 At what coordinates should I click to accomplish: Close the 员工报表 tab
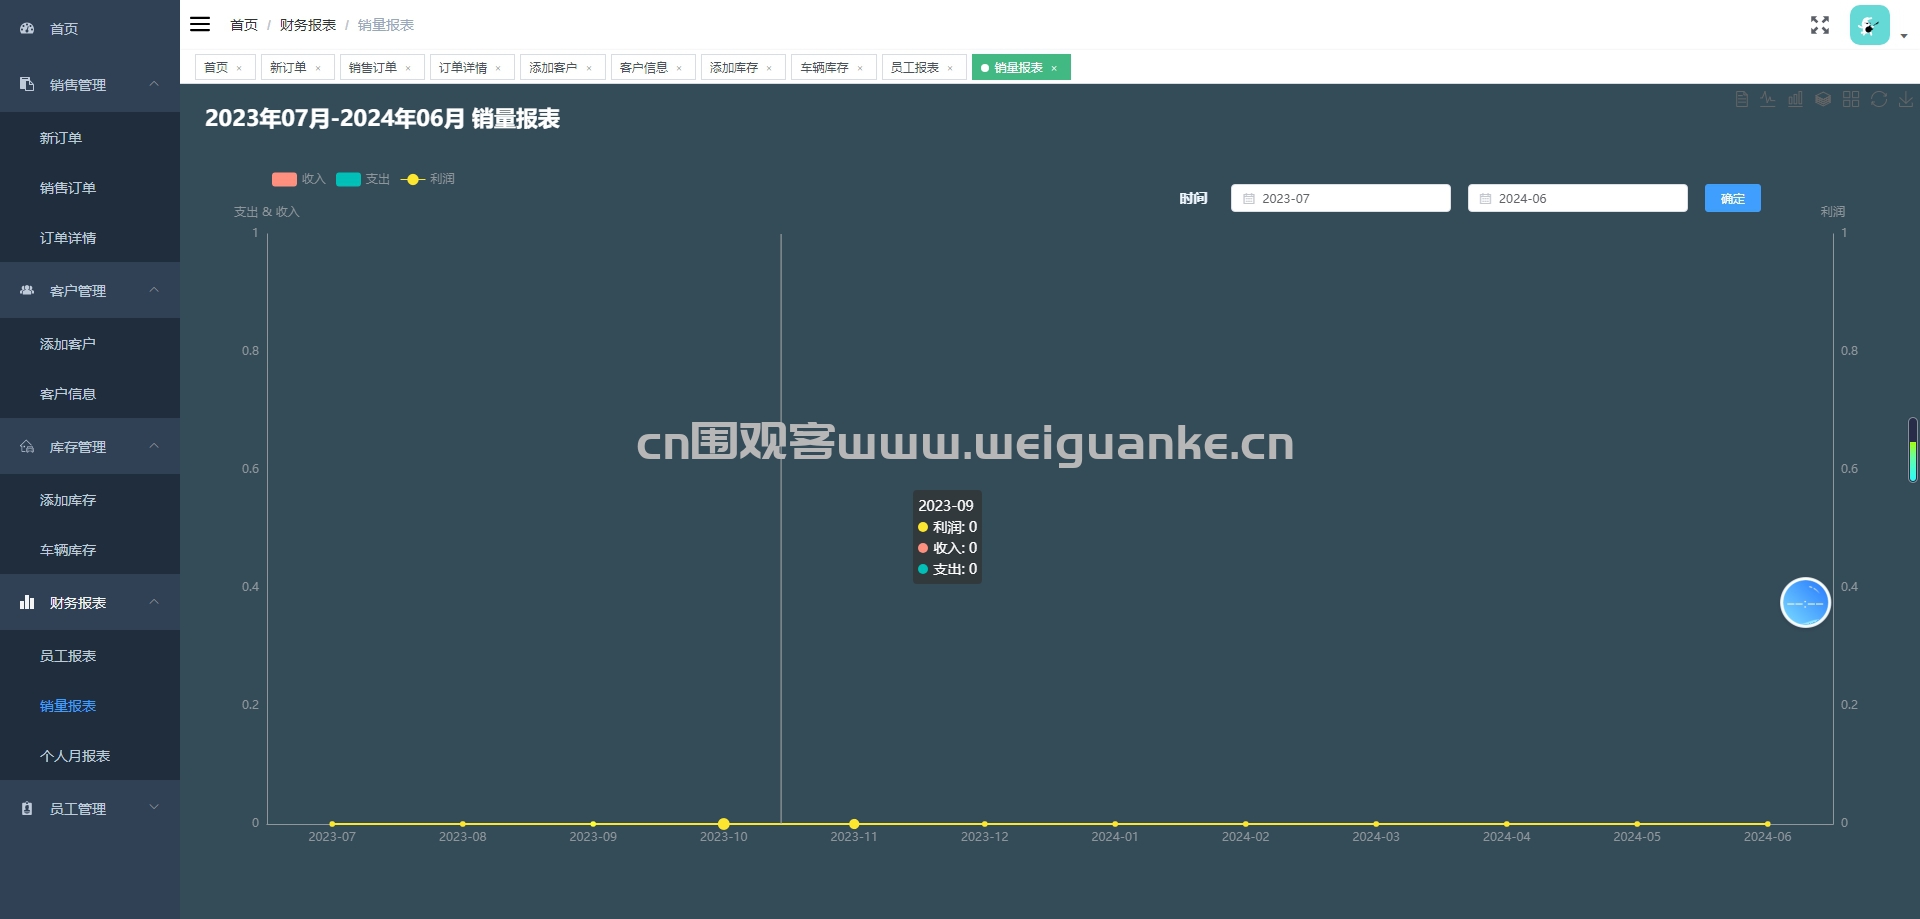[x=950, y=68]
